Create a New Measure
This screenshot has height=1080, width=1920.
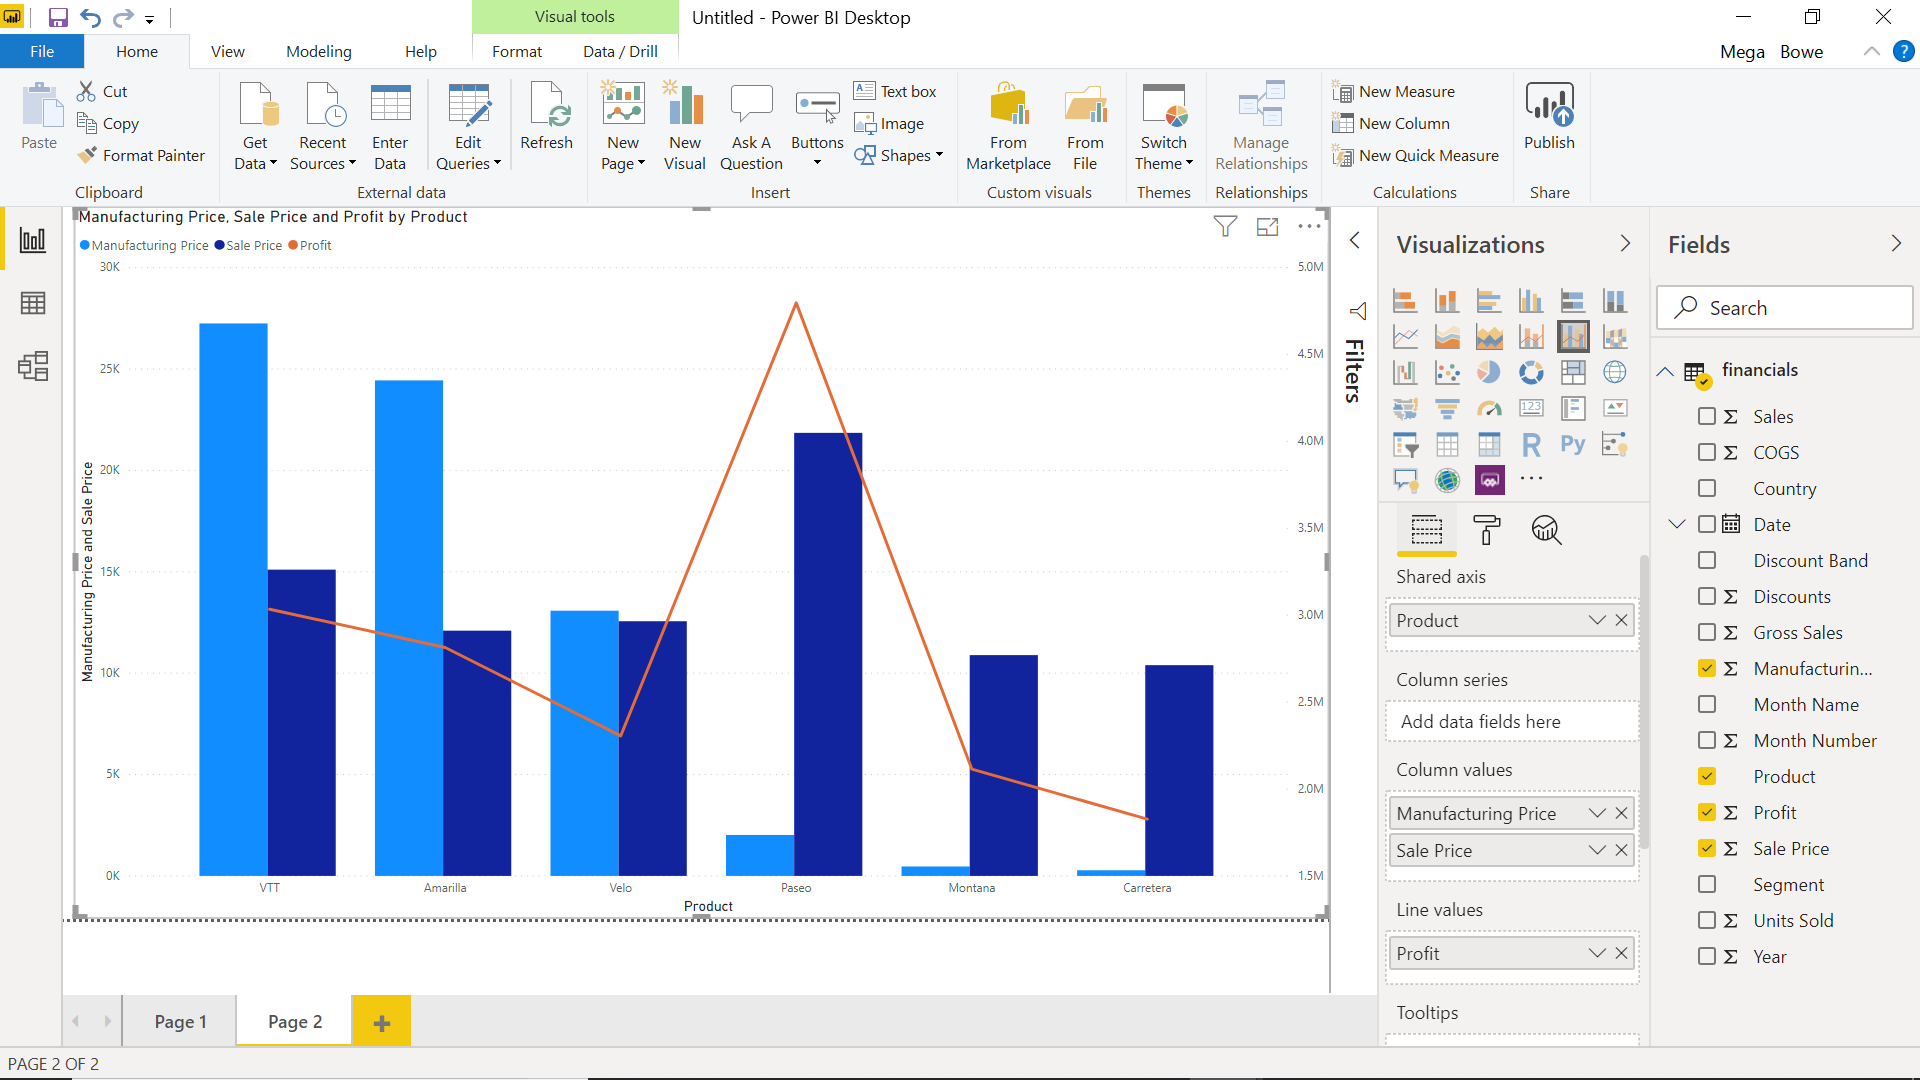(x=1393, y=91)
